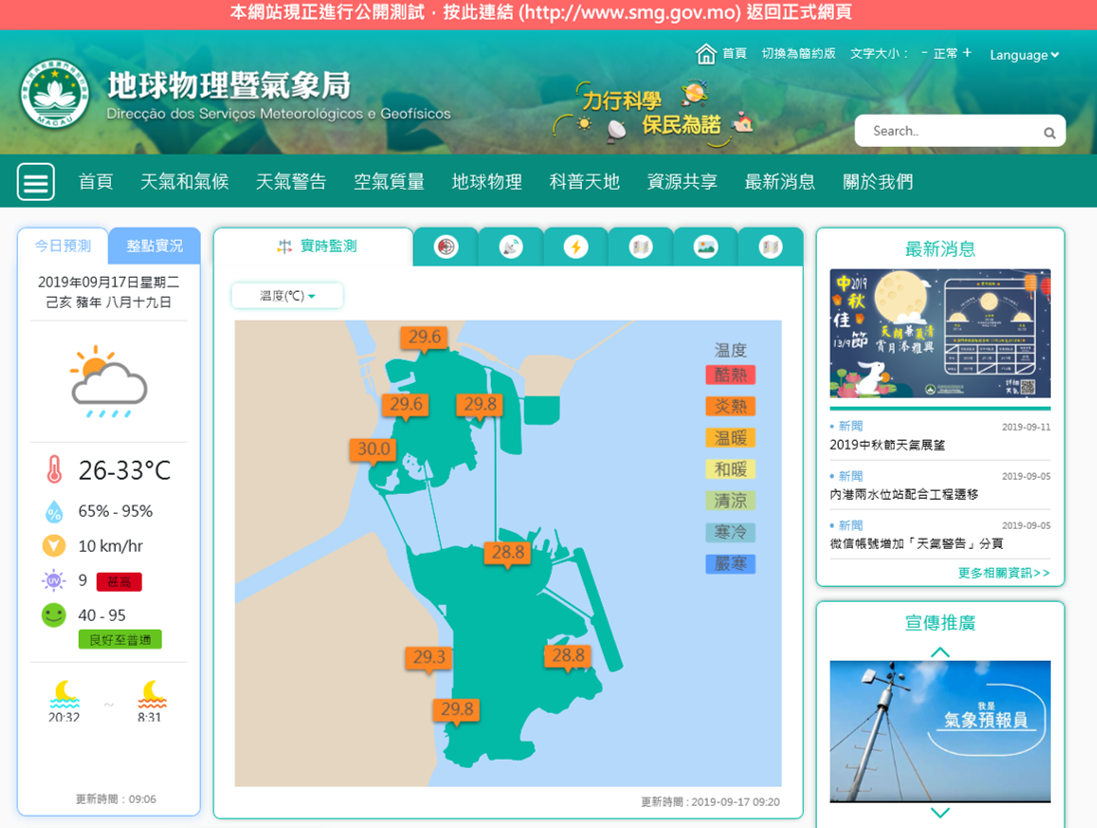Click the 更多相關資訊>> link

[x=1003, y=573]
